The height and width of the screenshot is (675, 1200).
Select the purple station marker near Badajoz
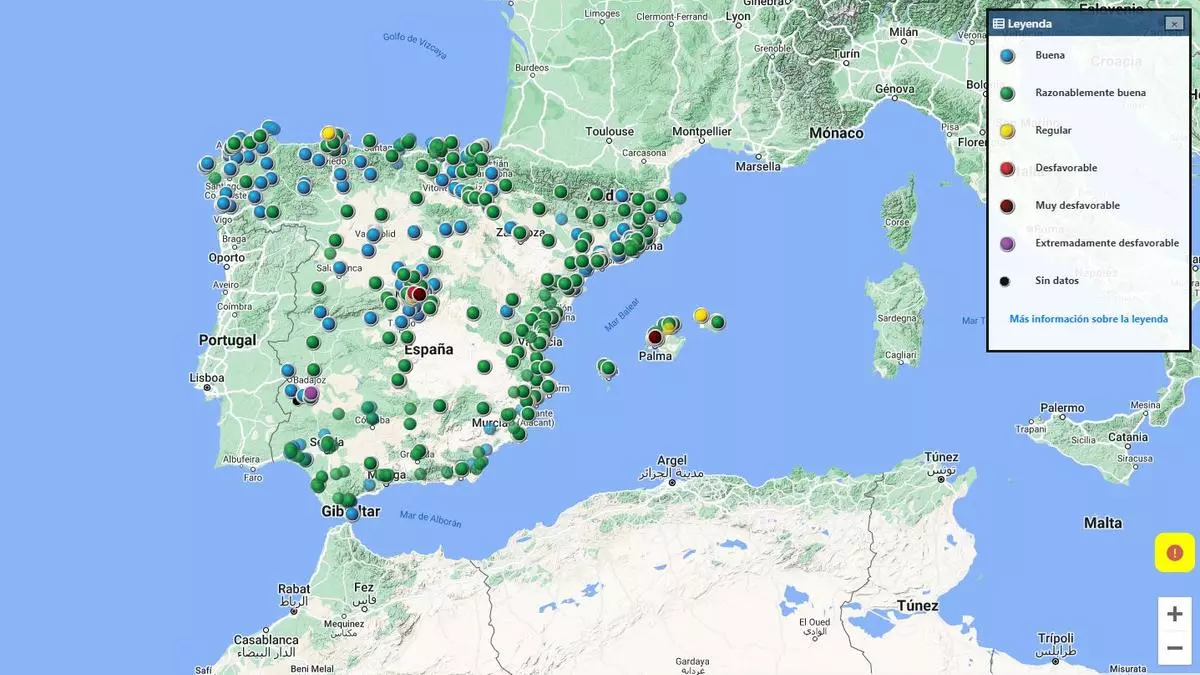click(x=310, y=393)
